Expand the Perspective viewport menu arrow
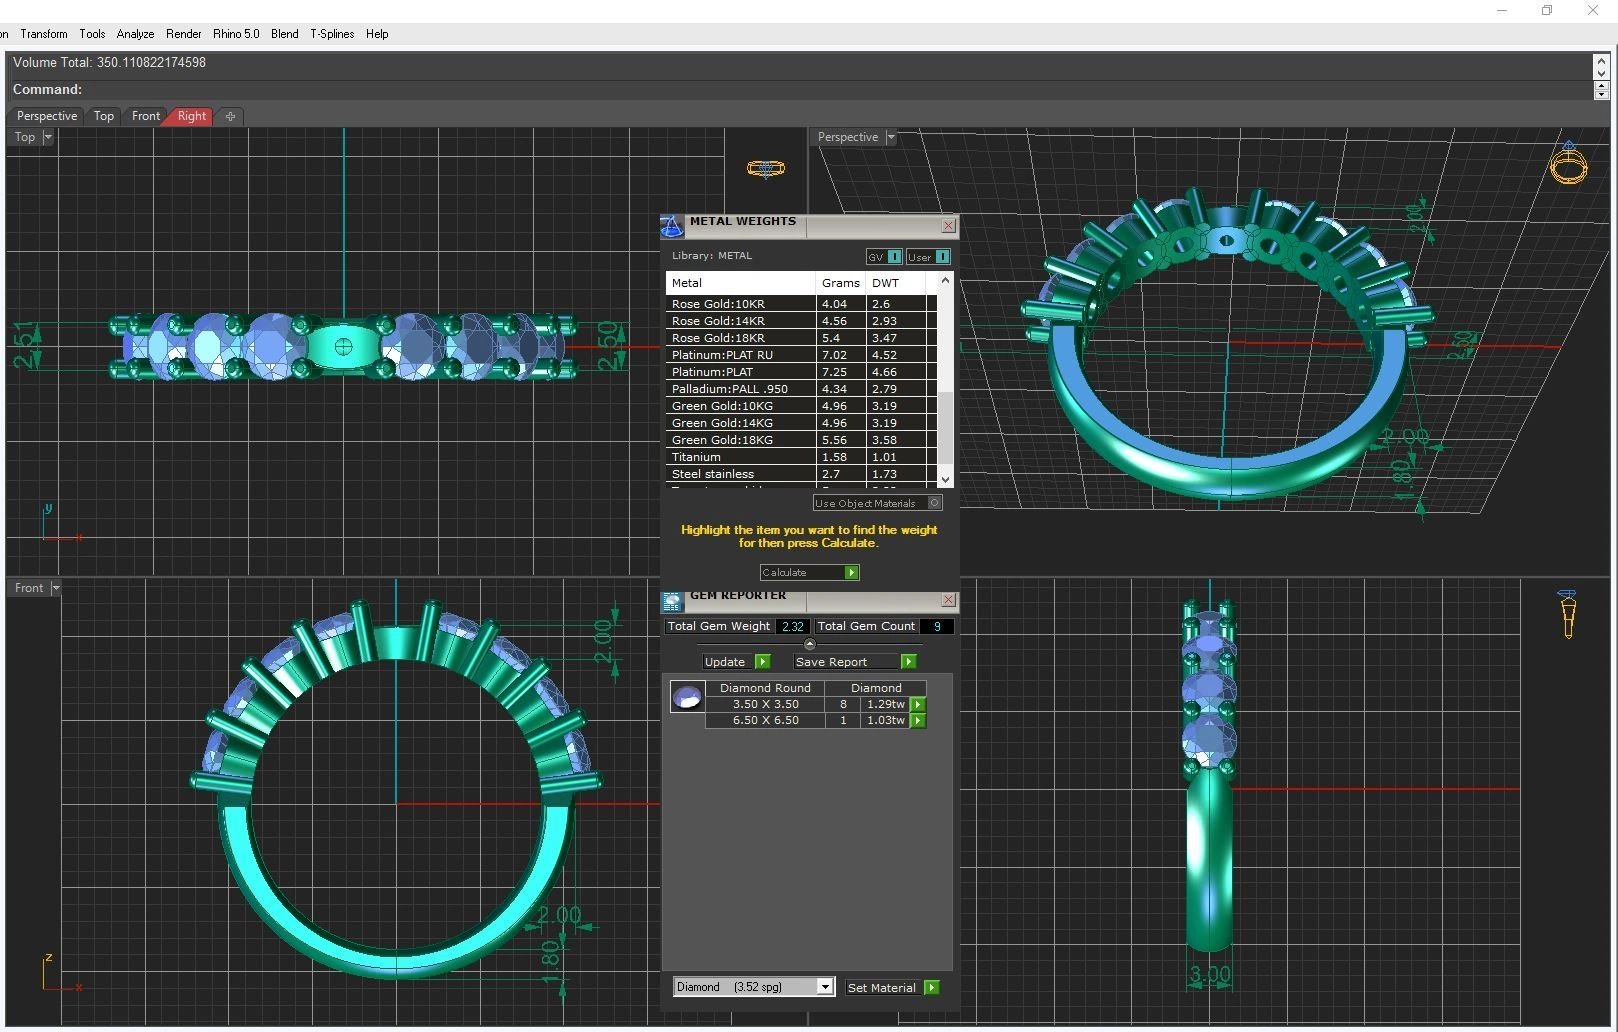 point(890,137)
